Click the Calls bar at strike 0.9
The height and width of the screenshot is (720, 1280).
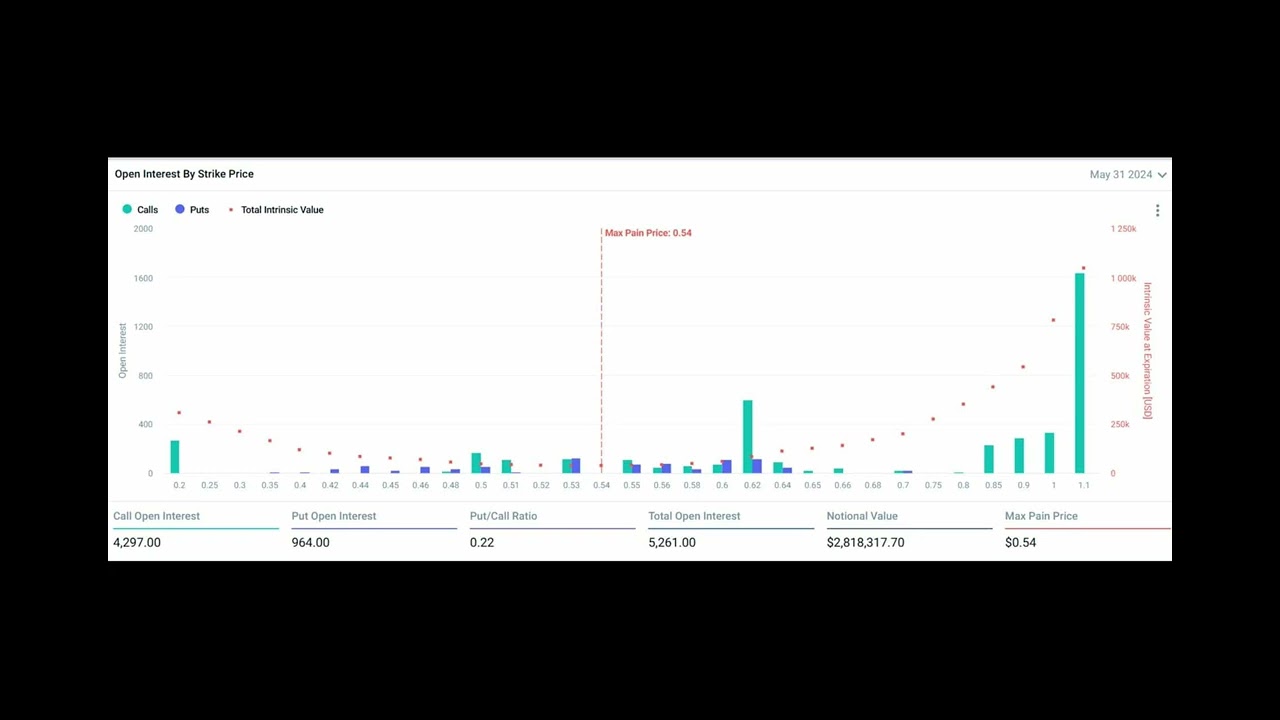[x=1020, y=456]
